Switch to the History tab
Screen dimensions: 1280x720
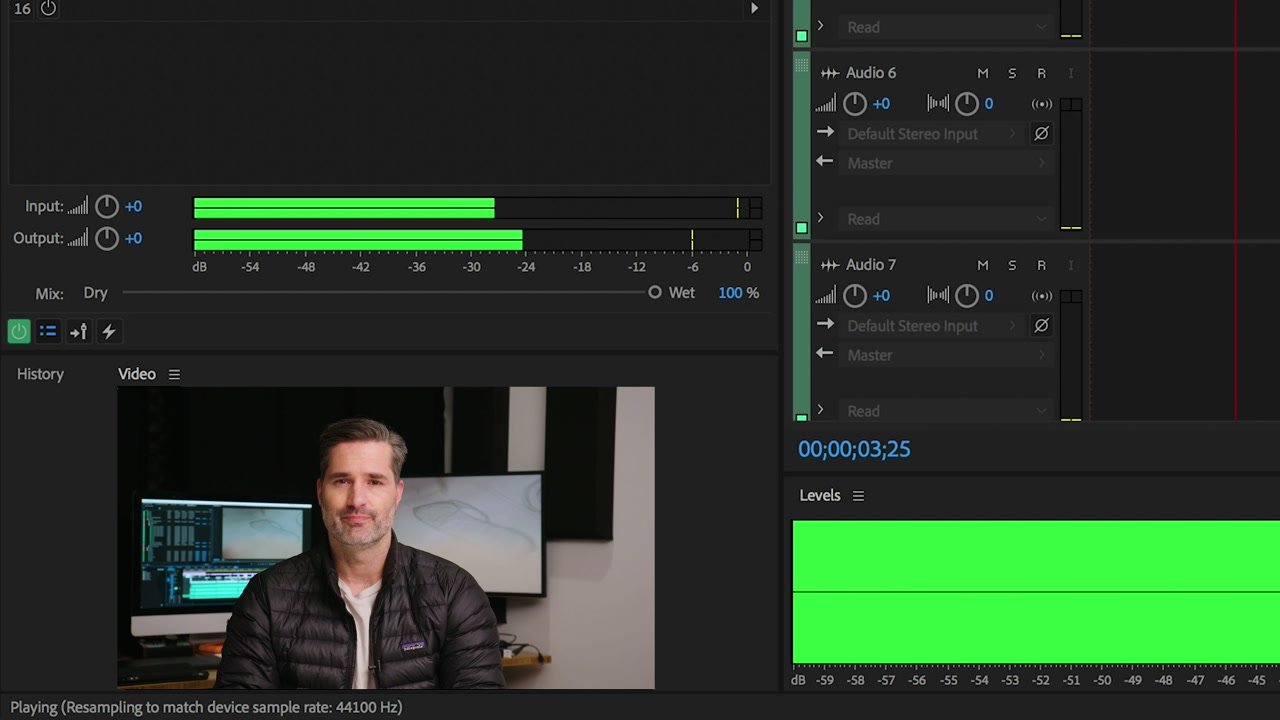coord(40,374)
